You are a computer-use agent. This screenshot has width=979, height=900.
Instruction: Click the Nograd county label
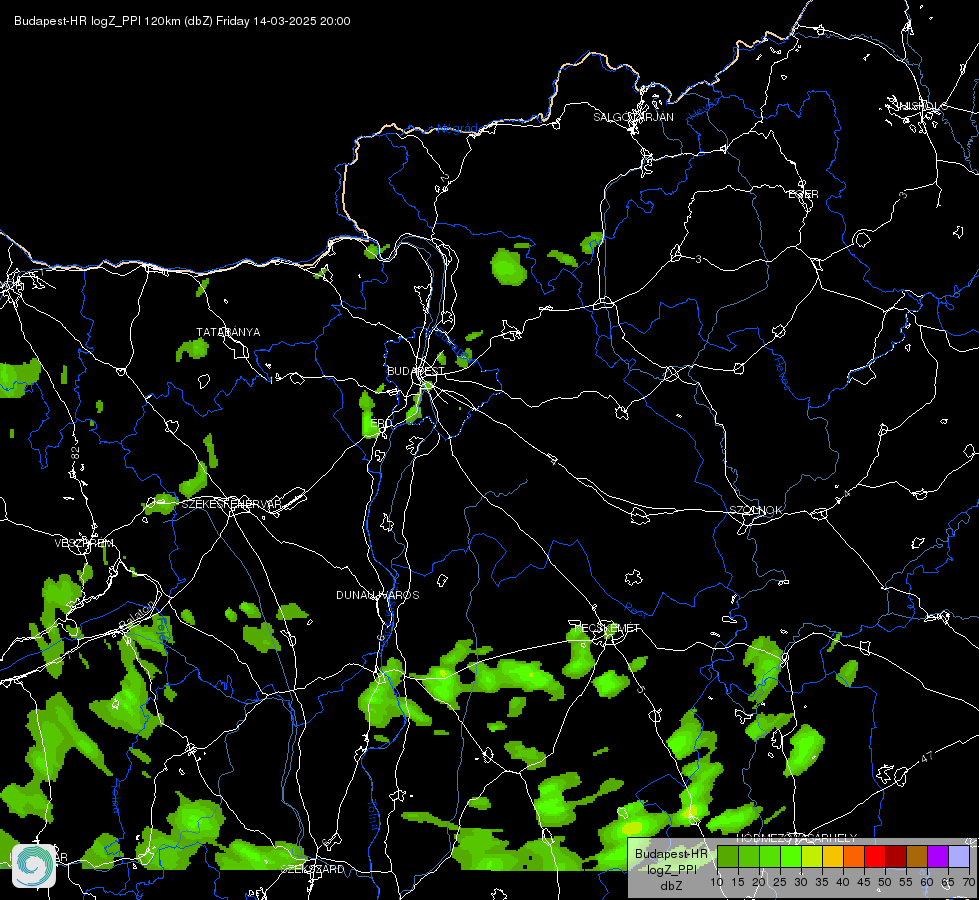[457, 129]
